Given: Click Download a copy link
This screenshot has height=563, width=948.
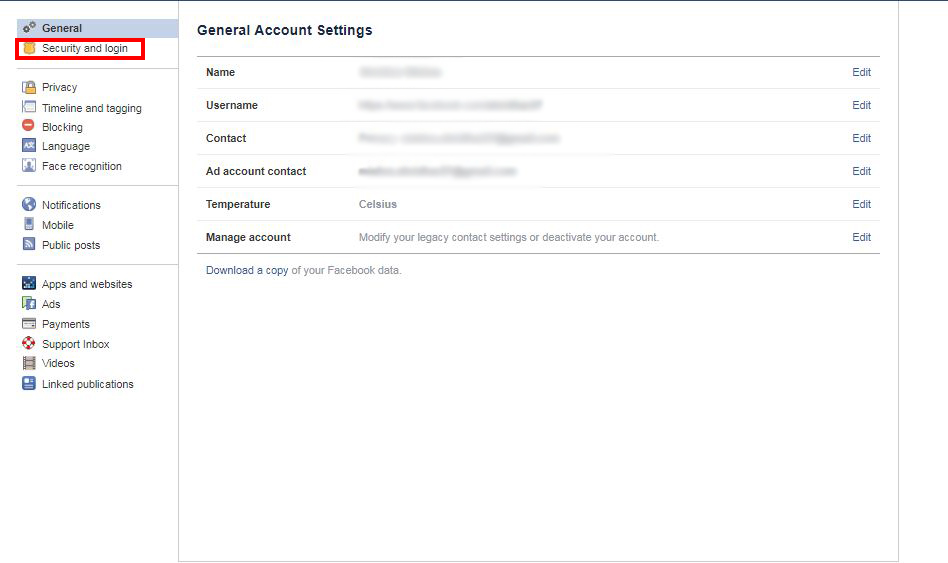Looking at the screenshot, I should coord(246,270).
